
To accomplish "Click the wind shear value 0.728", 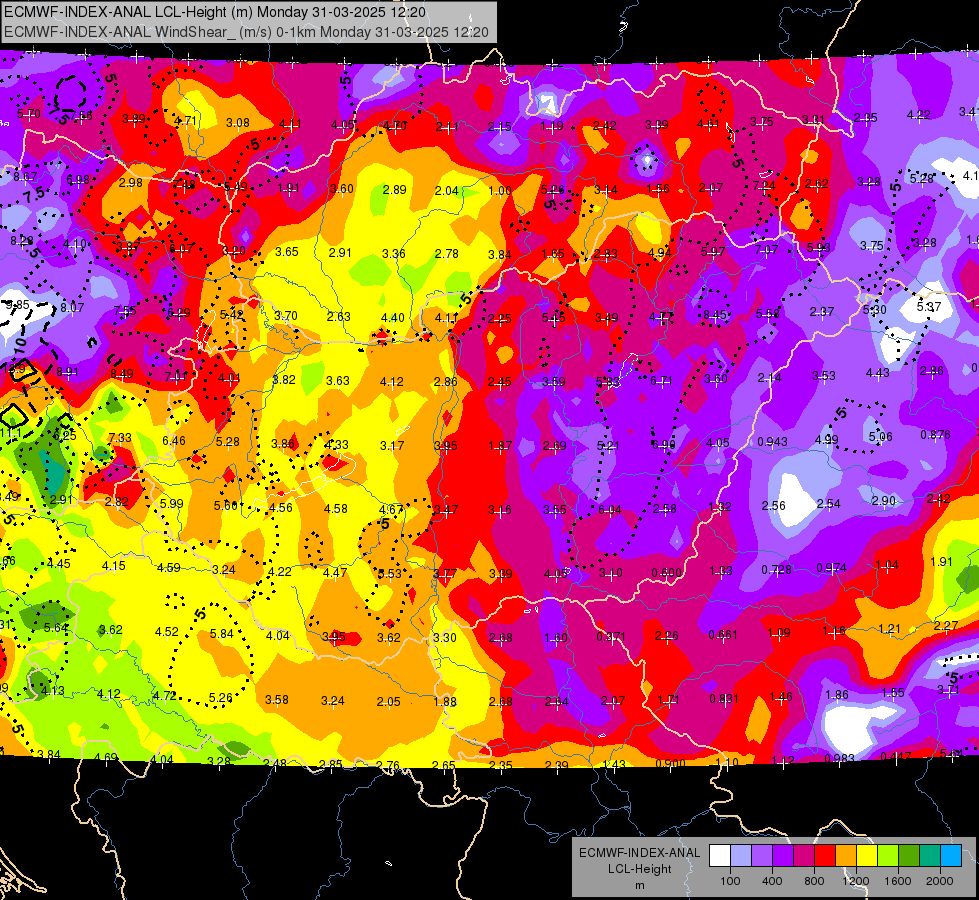I will [777, 570].
